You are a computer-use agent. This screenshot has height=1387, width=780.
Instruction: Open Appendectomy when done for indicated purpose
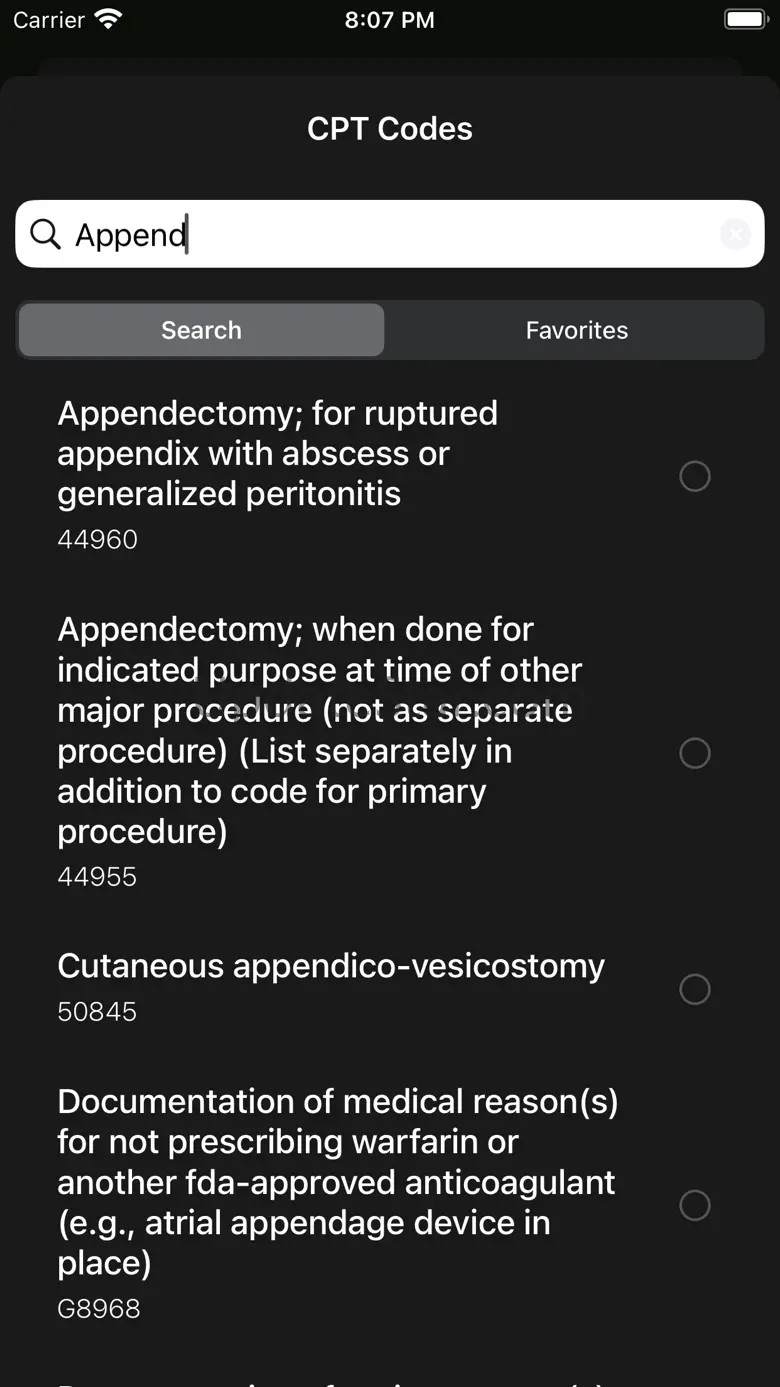point(390,753)
